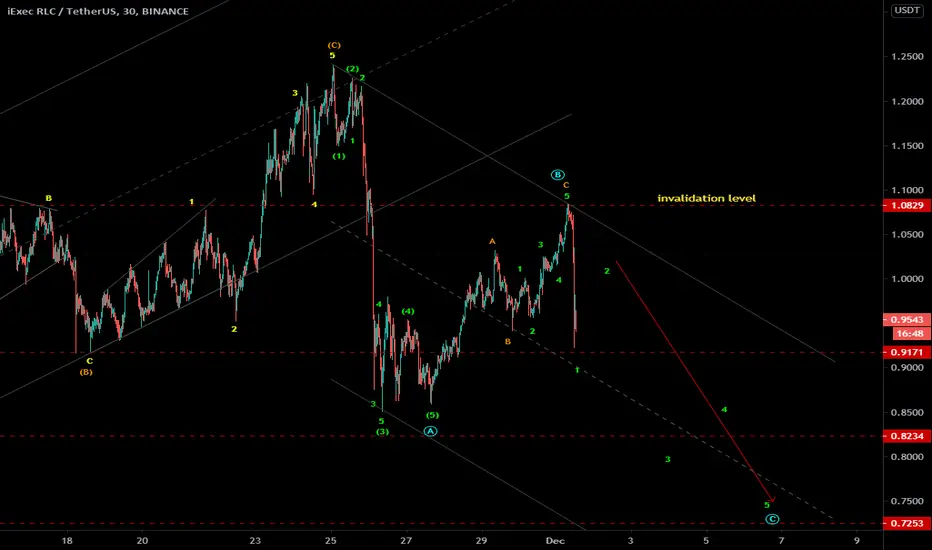The height and width of the screenshot is (550, 932).
Task: Click date 18 on the time axis
Action: point(67,540)
